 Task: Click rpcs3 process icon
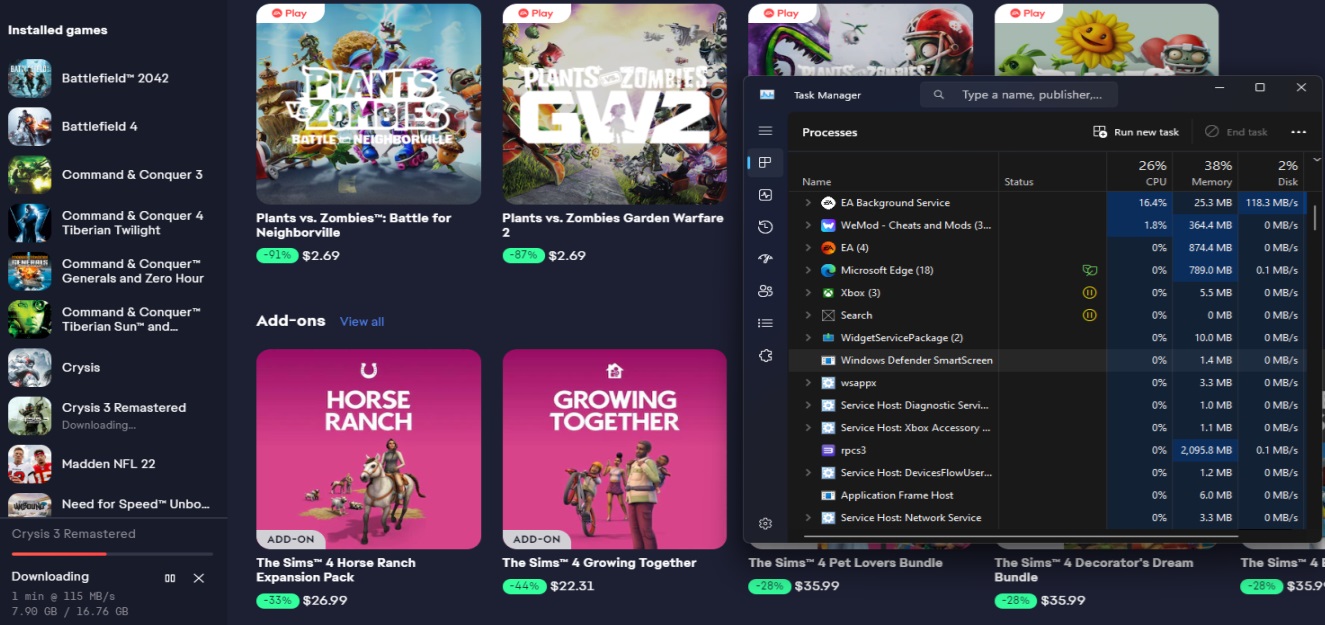coord(828,450)
